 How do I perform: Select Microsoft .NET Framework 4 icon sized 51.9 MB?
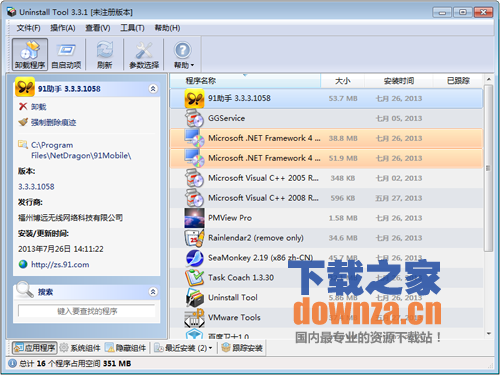[x=194, y=158]
